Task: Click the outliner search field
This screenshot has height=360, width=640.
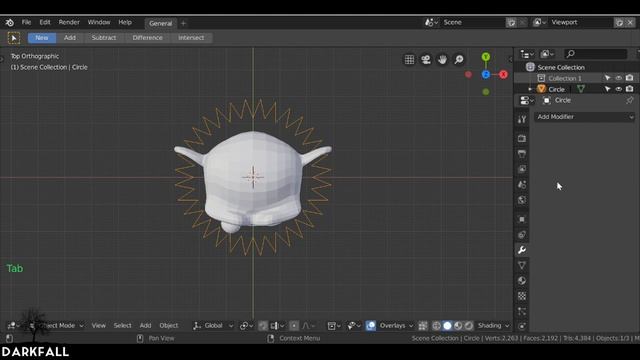Action: pyautogui.click(x=596, y=54)
